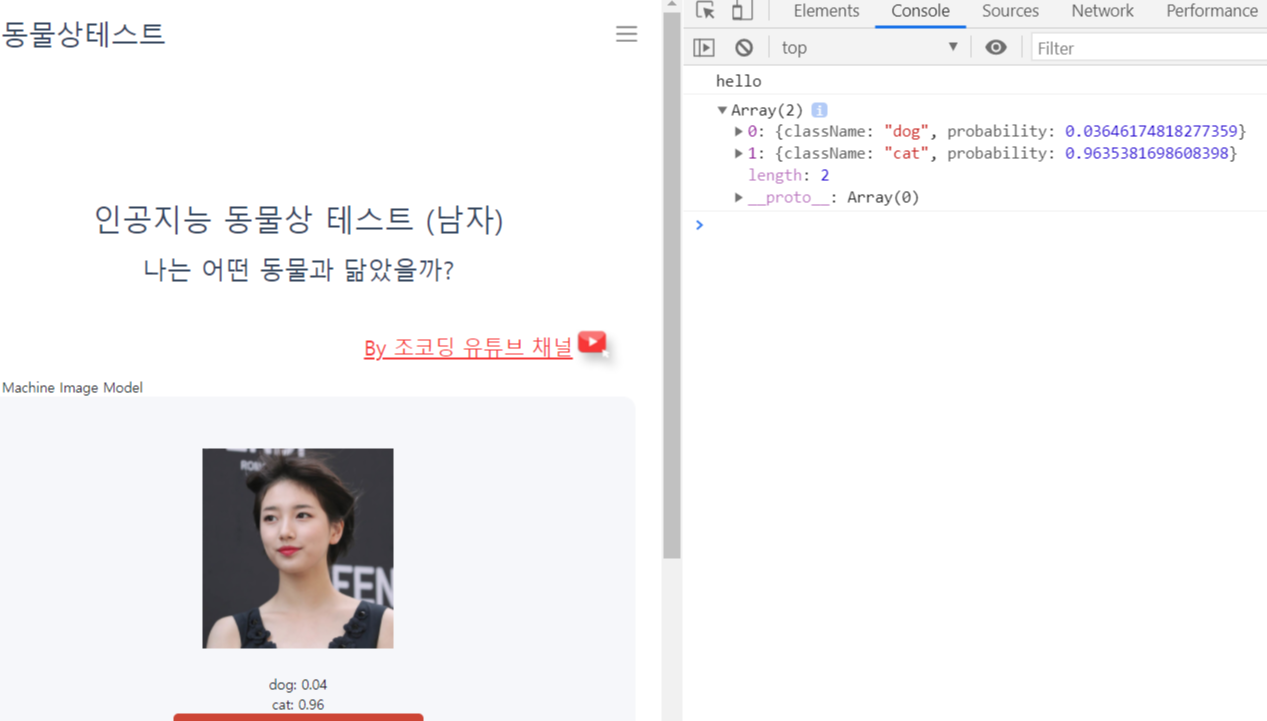1267x721 pixels.
Task: Toggle the device toolbar icon
Action: (741, 11)
